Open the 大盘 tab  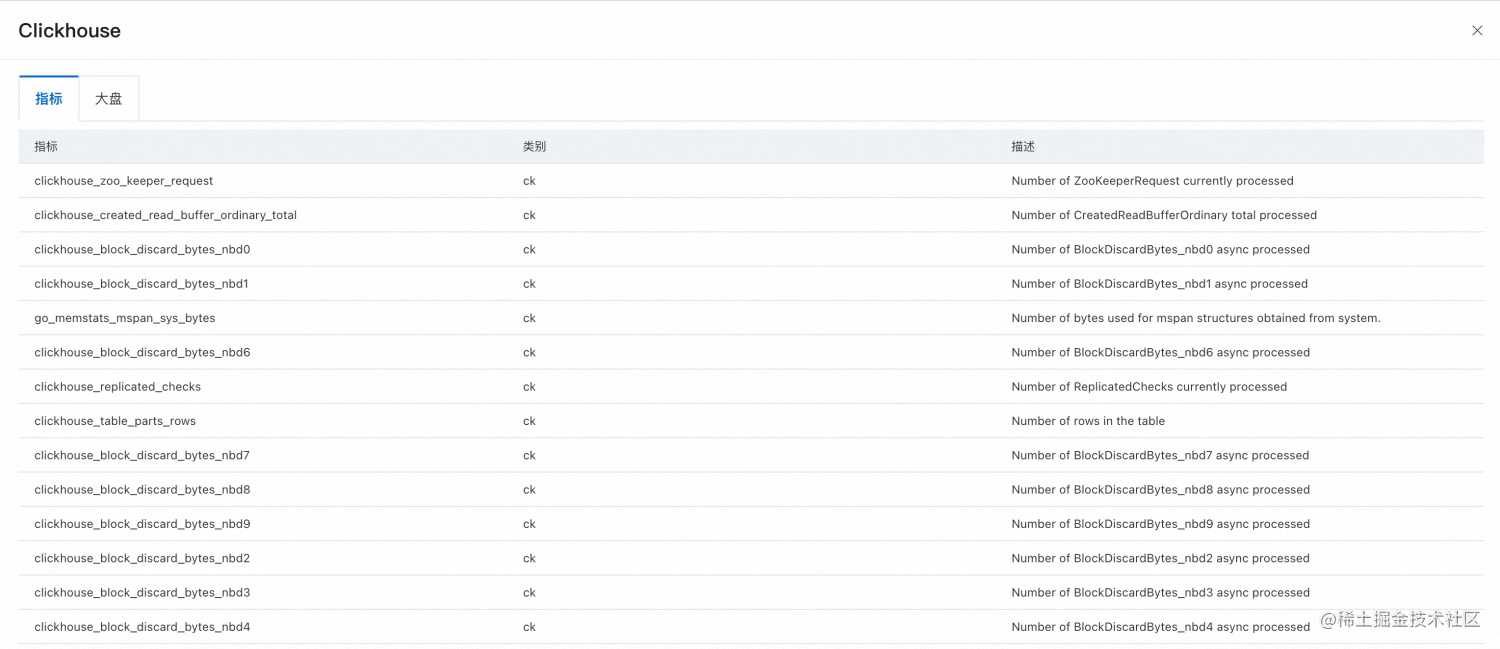pos(109,99)
